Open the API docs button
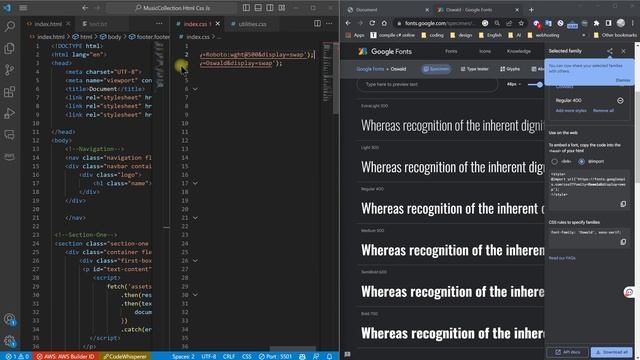Image resolution: width=640 pixels, height=360 pixels. click(567, 352)
